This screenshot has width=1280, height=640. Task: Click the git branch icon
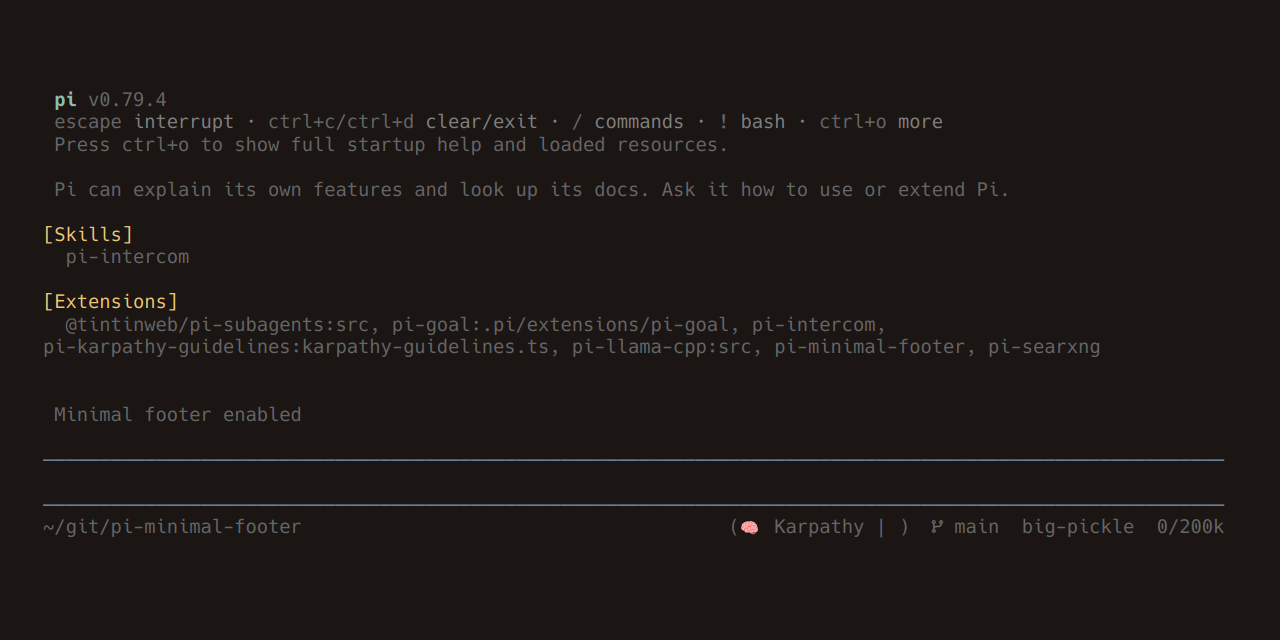point(937,526)
